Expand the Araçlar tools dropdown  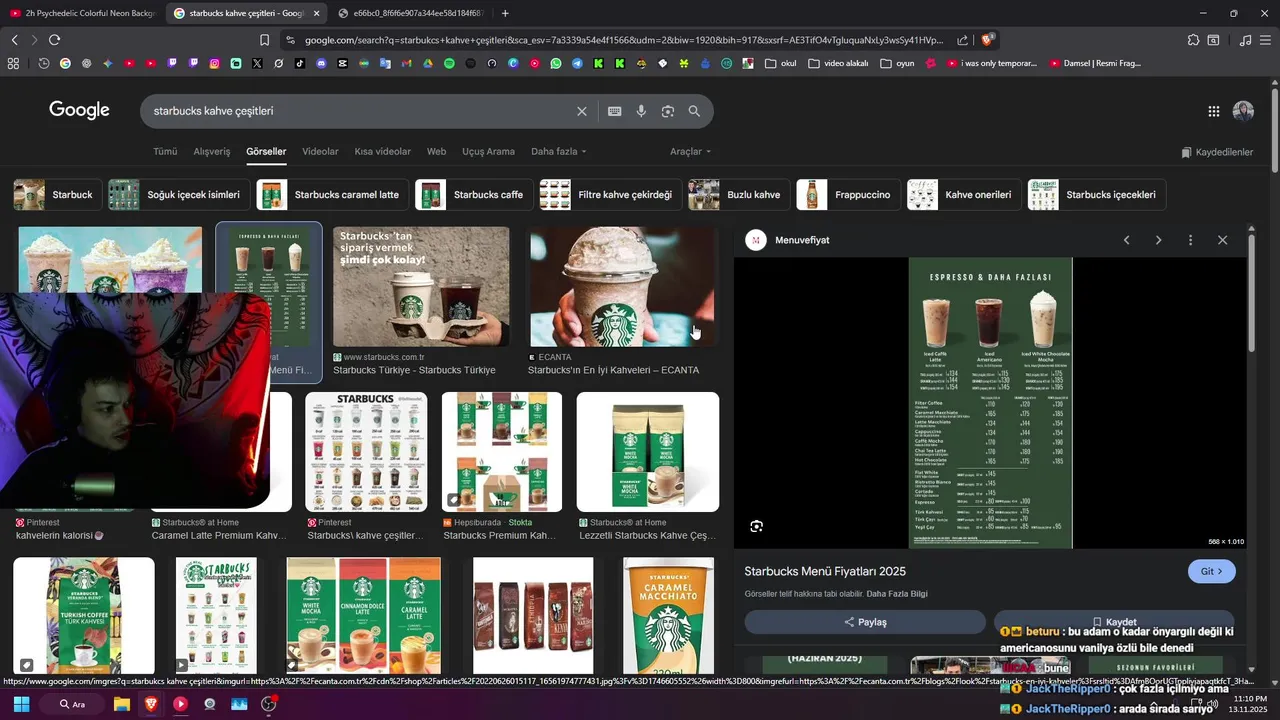(x=690, y=152)
